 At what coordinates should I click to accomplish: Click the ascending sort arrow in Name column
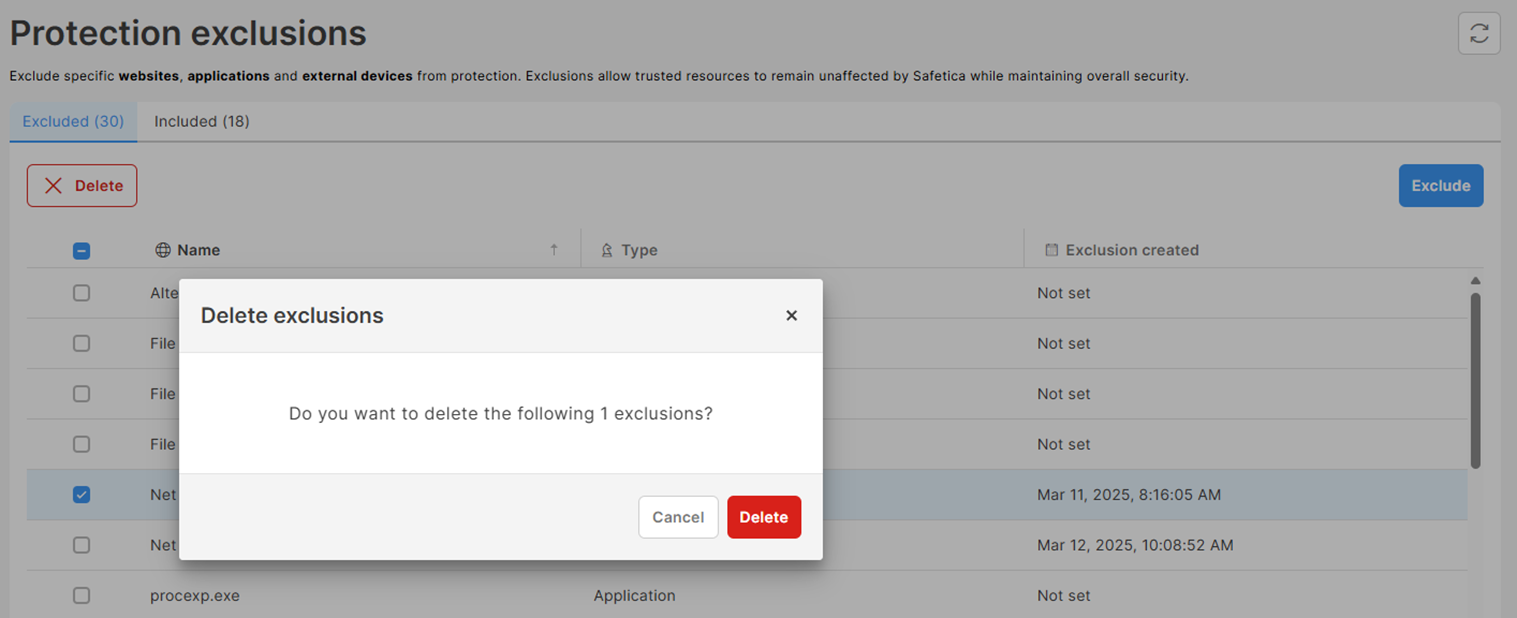pyautogui.click(x=554, y=250)
